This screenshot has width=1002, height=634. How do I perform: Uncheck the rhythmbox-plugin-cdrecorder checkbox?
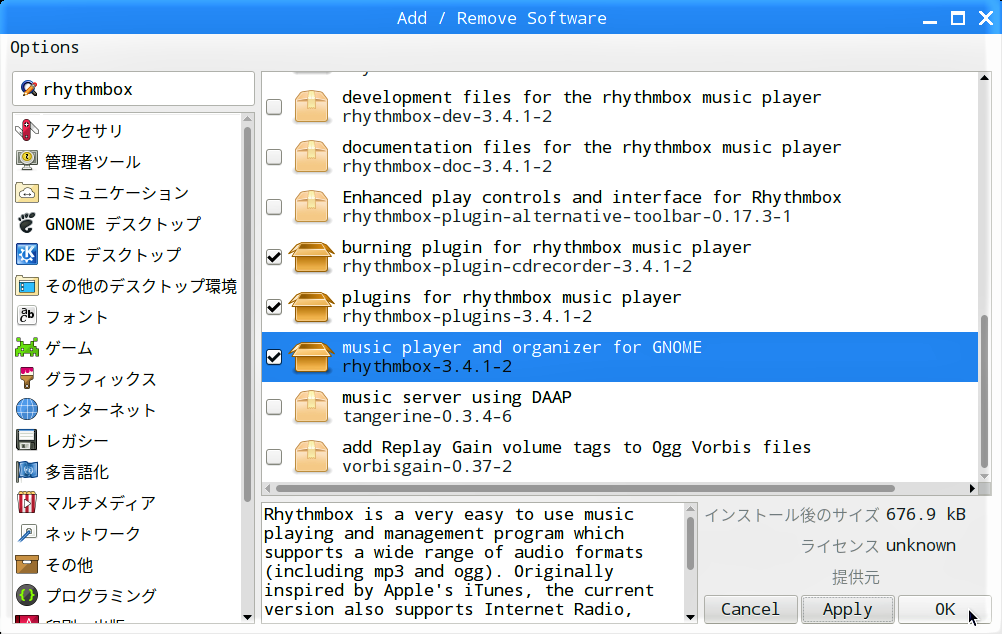[274, 257]
